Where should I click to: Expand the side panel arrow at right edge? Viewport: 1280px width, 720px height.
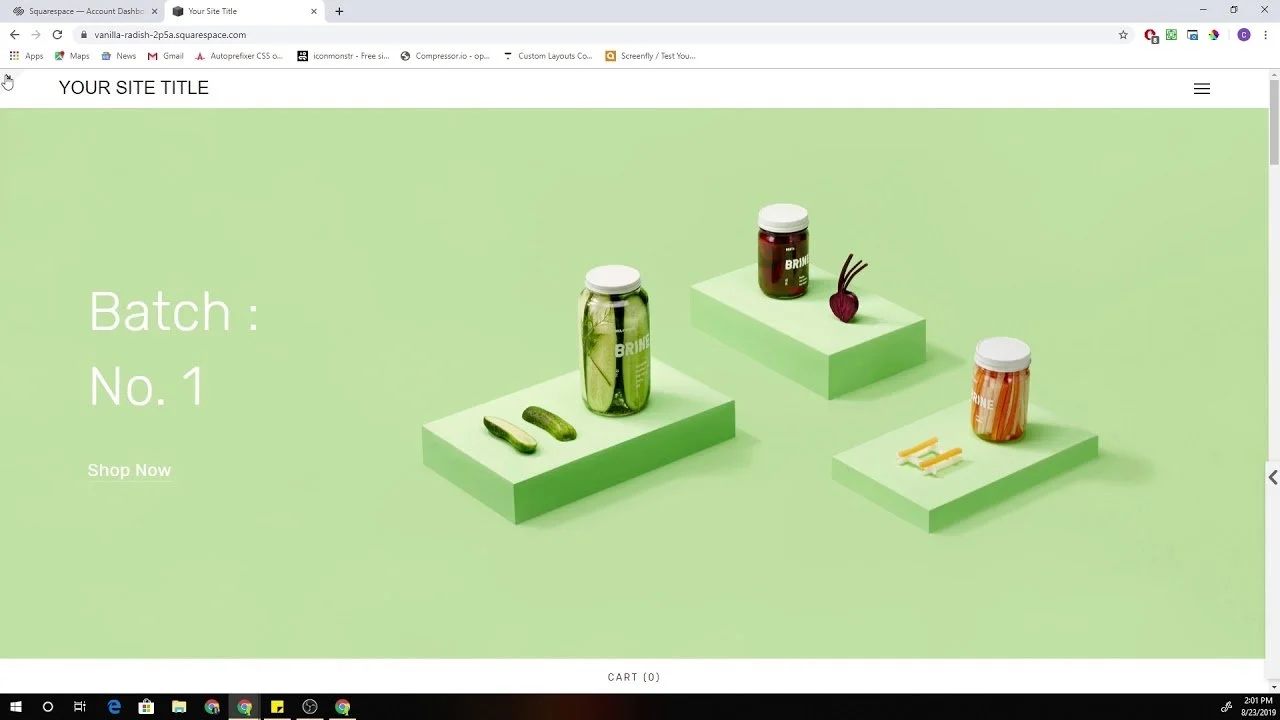[x=1273, y=478]
